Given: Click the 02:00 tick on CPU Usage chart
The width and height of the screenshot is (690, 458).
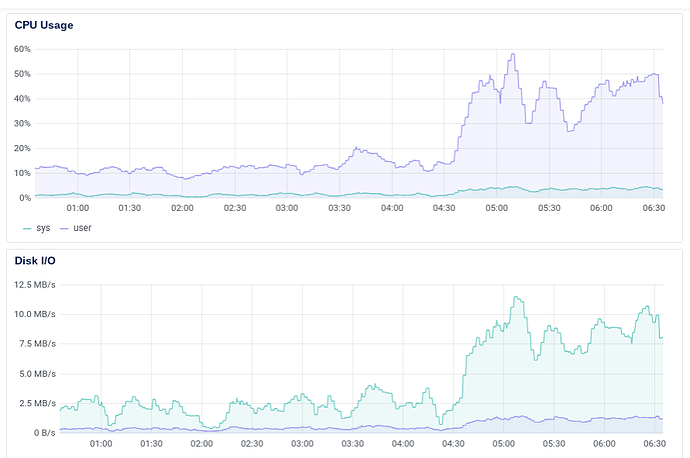Looking at the screenshot, I should pos(182,208).
